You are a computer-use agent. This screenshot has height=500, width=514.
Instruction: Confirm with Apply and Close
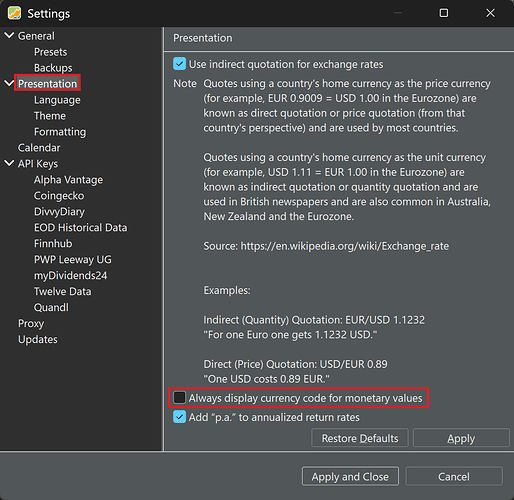click(x=350, y=476)
